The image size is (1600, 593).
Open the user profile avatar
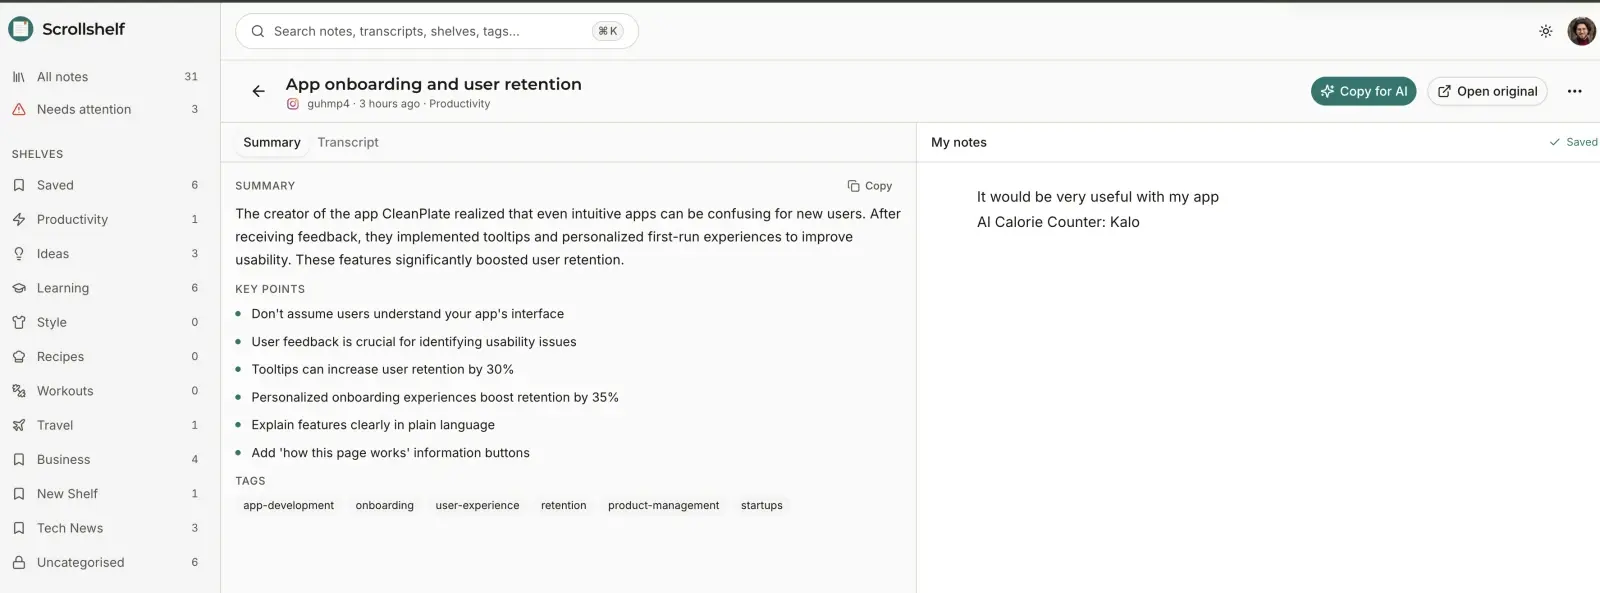tap(1581, 31)
